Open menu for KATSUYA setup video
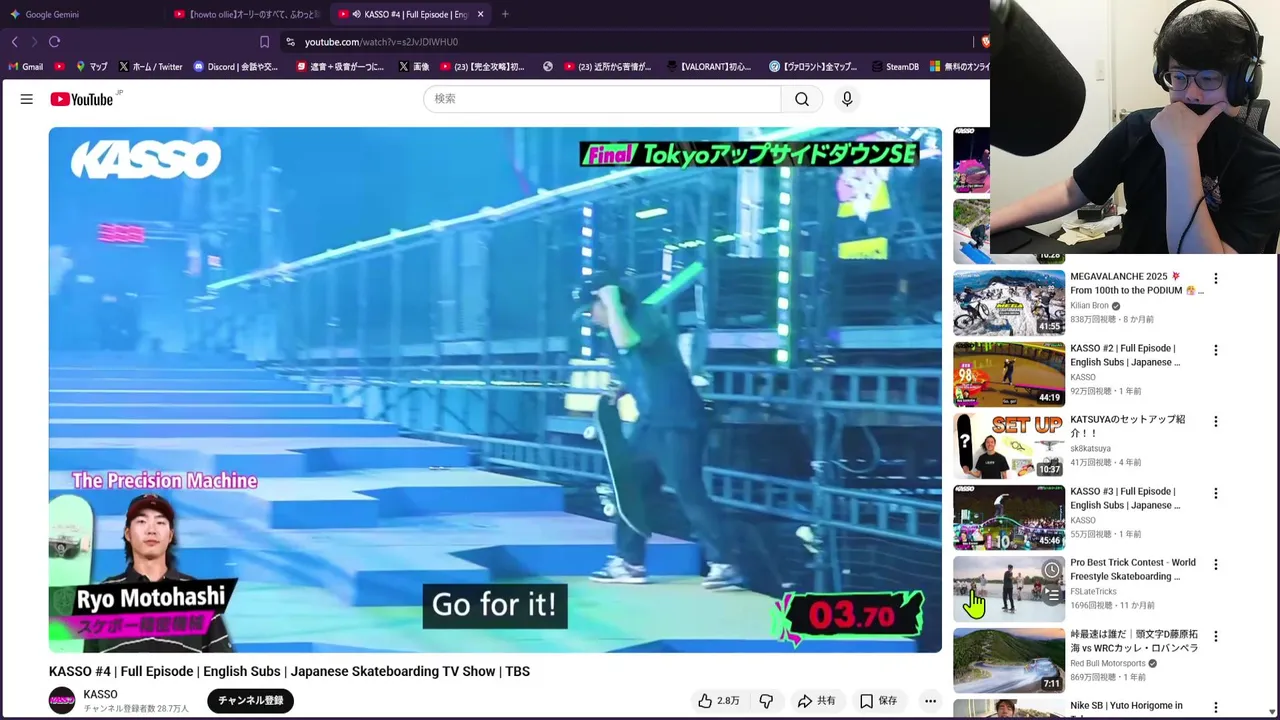Screen dimensions: 1280x720 pos(1216,421)
